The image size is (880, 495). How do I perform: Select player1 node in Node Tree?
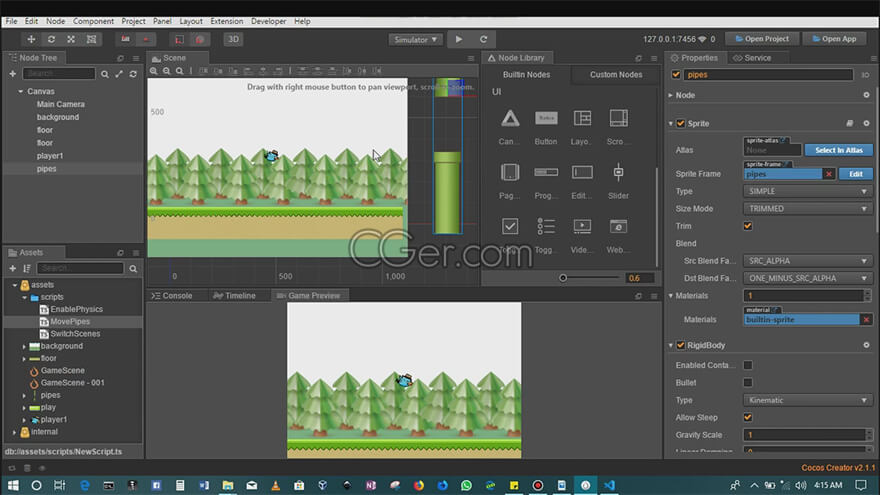pos(50,156)
